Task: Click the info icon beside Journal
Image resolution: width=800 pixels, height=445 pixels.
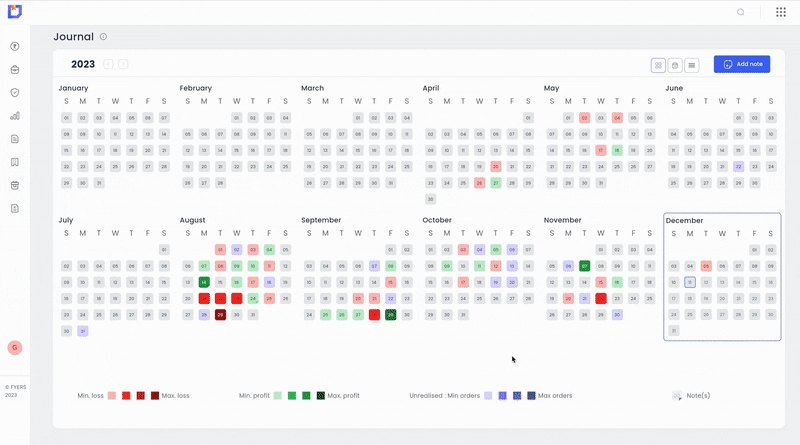Action: click(x=104, y=37)
